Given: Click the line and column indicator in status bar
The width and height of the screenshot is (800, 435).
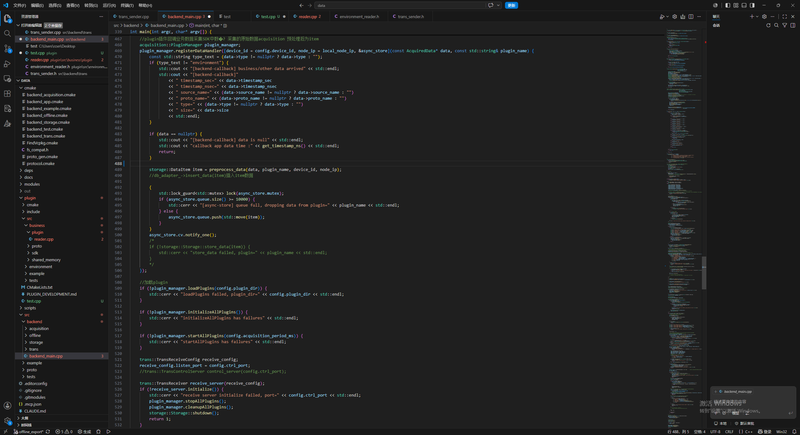Looking at the screenshot, I should coord(677,431).
